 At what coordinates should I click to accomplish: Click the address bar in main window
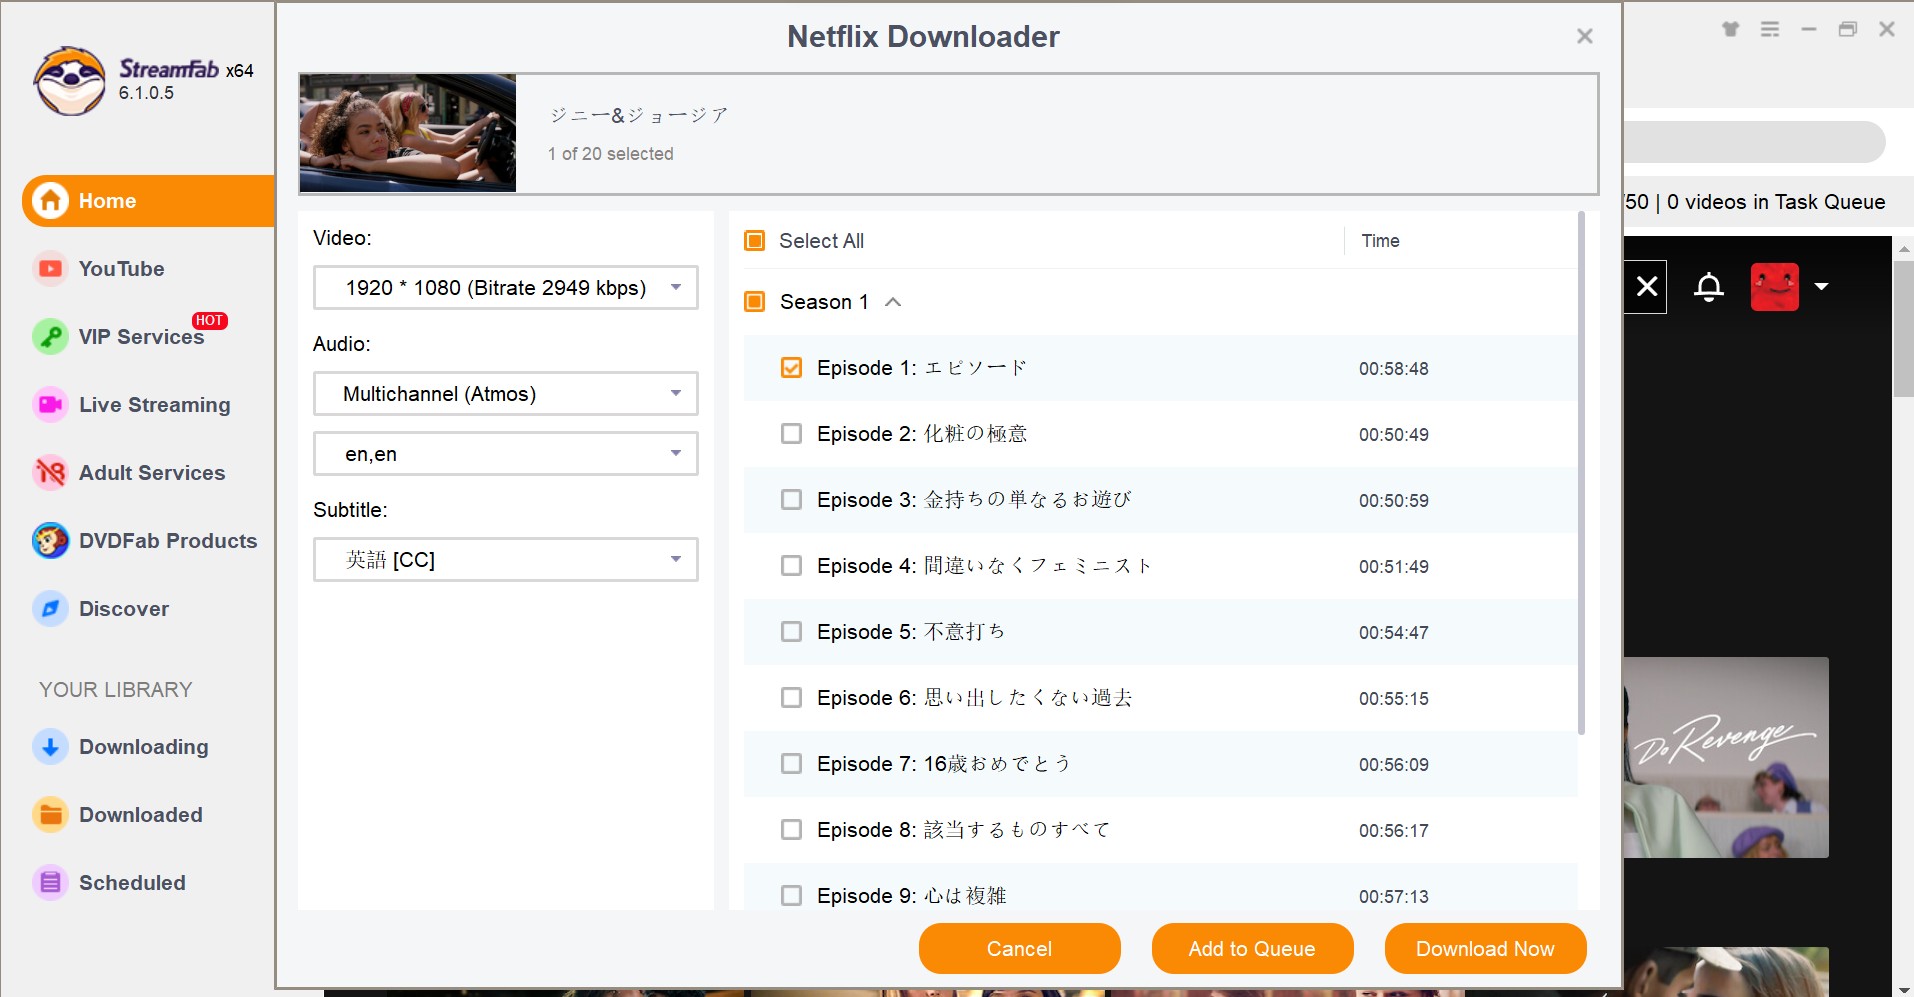[1754, 142]
